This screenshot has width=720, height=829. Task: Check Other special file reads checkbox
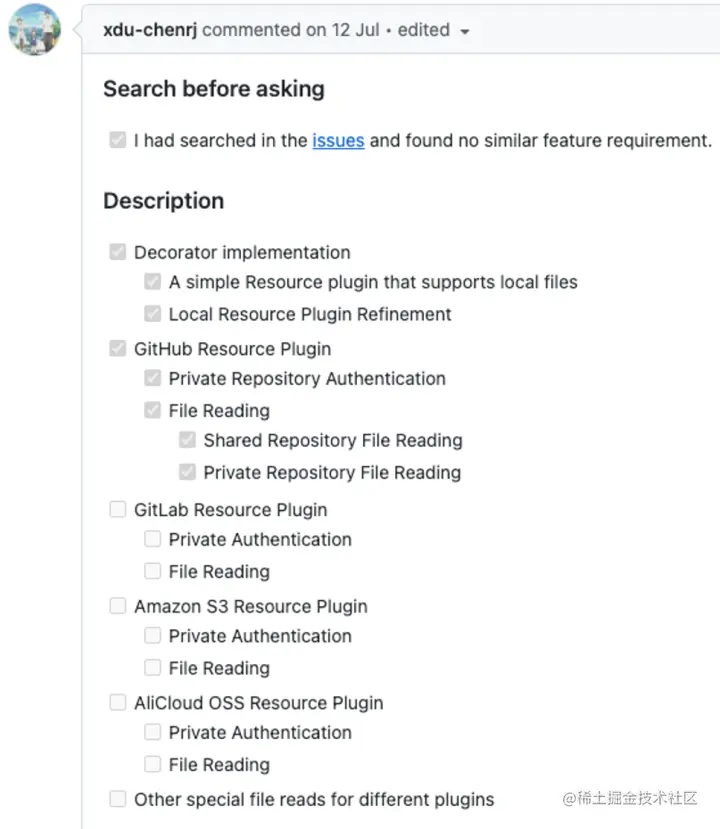click(x=118, y=799)
